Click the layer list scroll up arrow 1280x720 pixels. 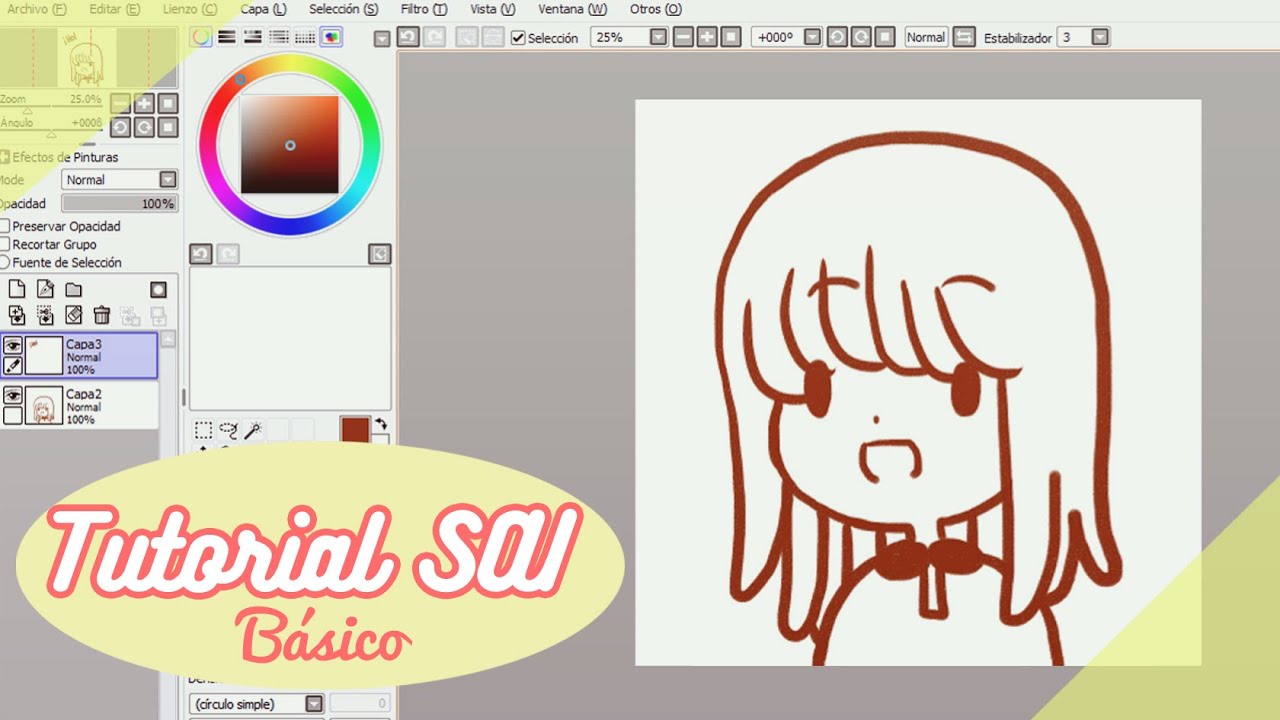(168, 340)
